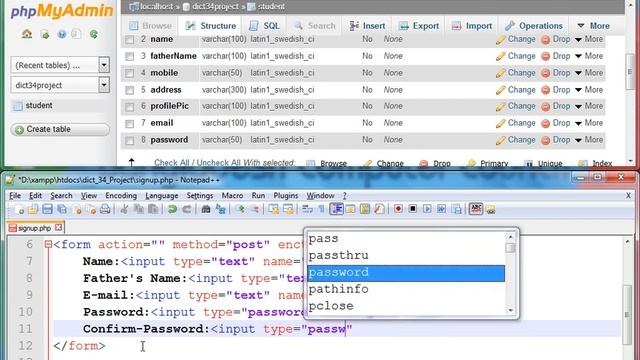The image size is (640, 360).
Task: Click Save All icon in Notepad++
Action: click(x=62, y=209)
